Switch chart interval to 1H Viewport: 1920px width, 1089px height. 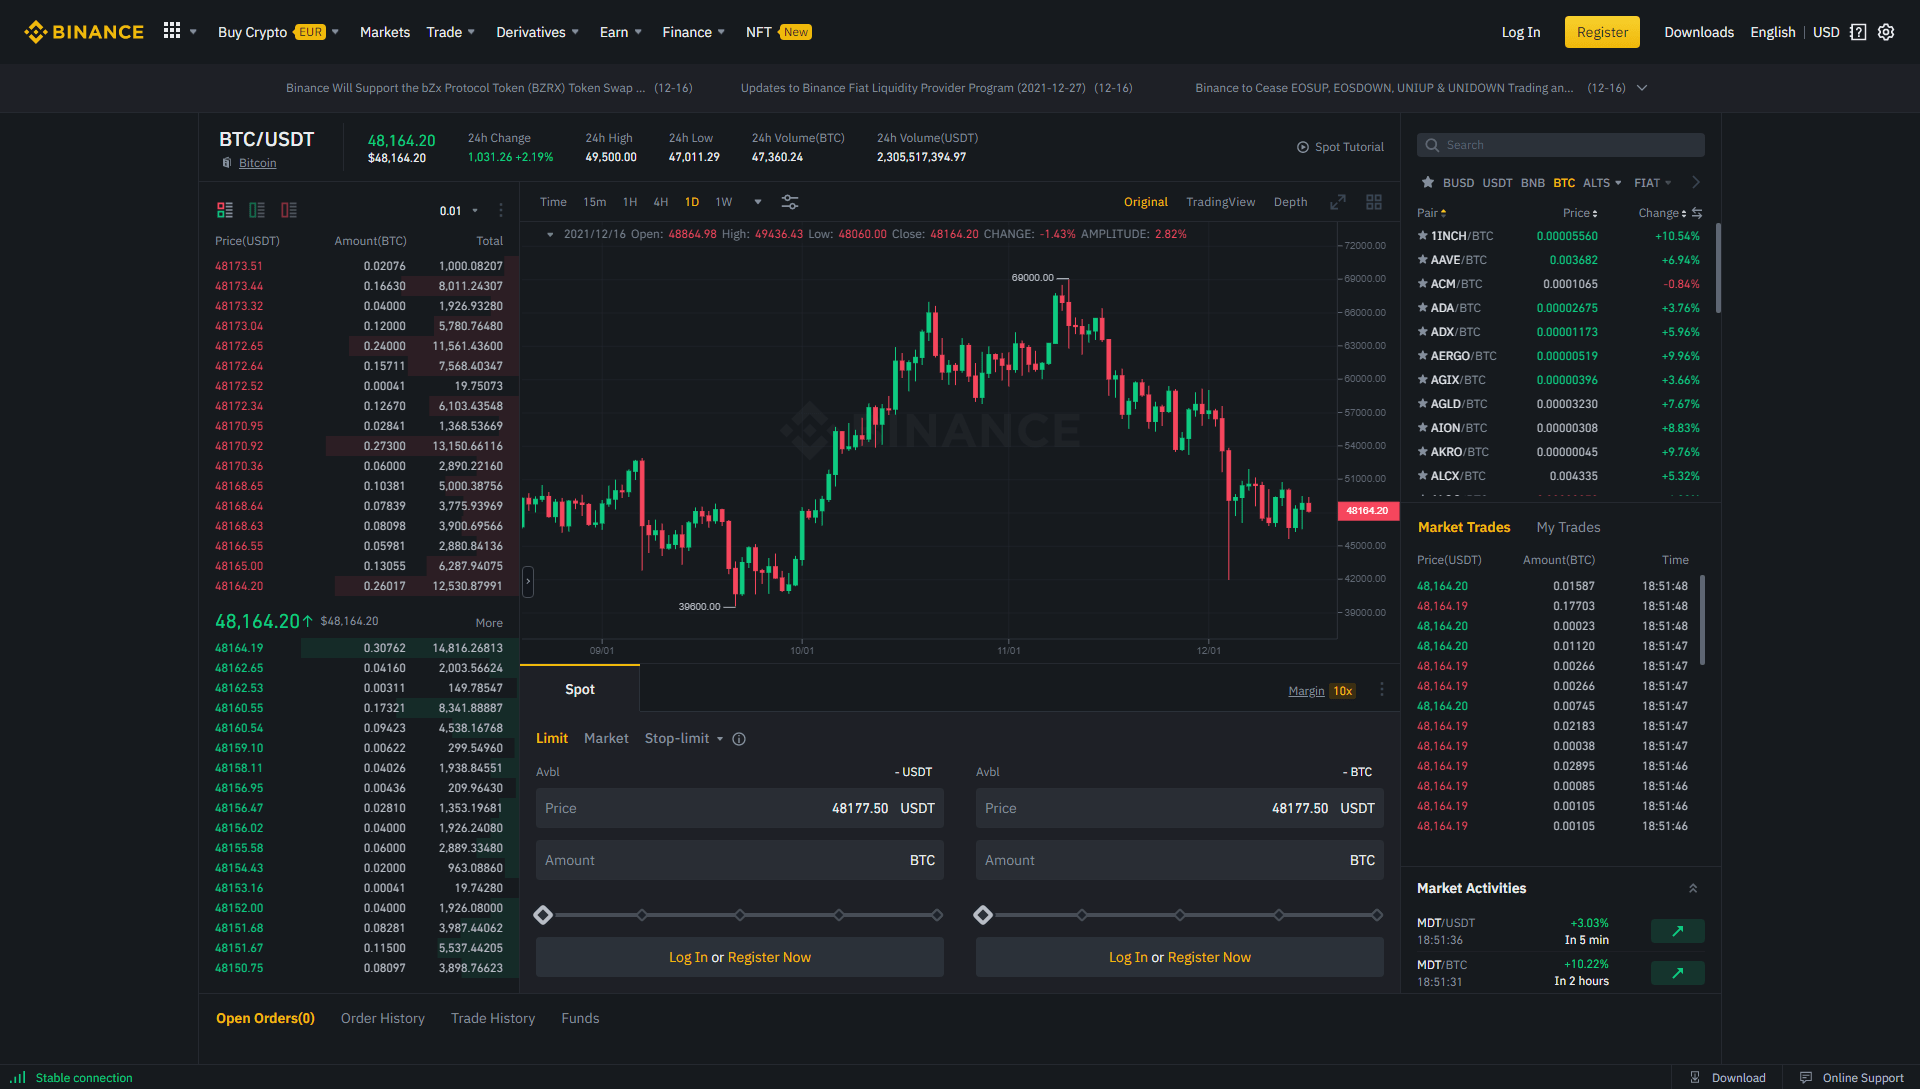(x=630, y=202)
